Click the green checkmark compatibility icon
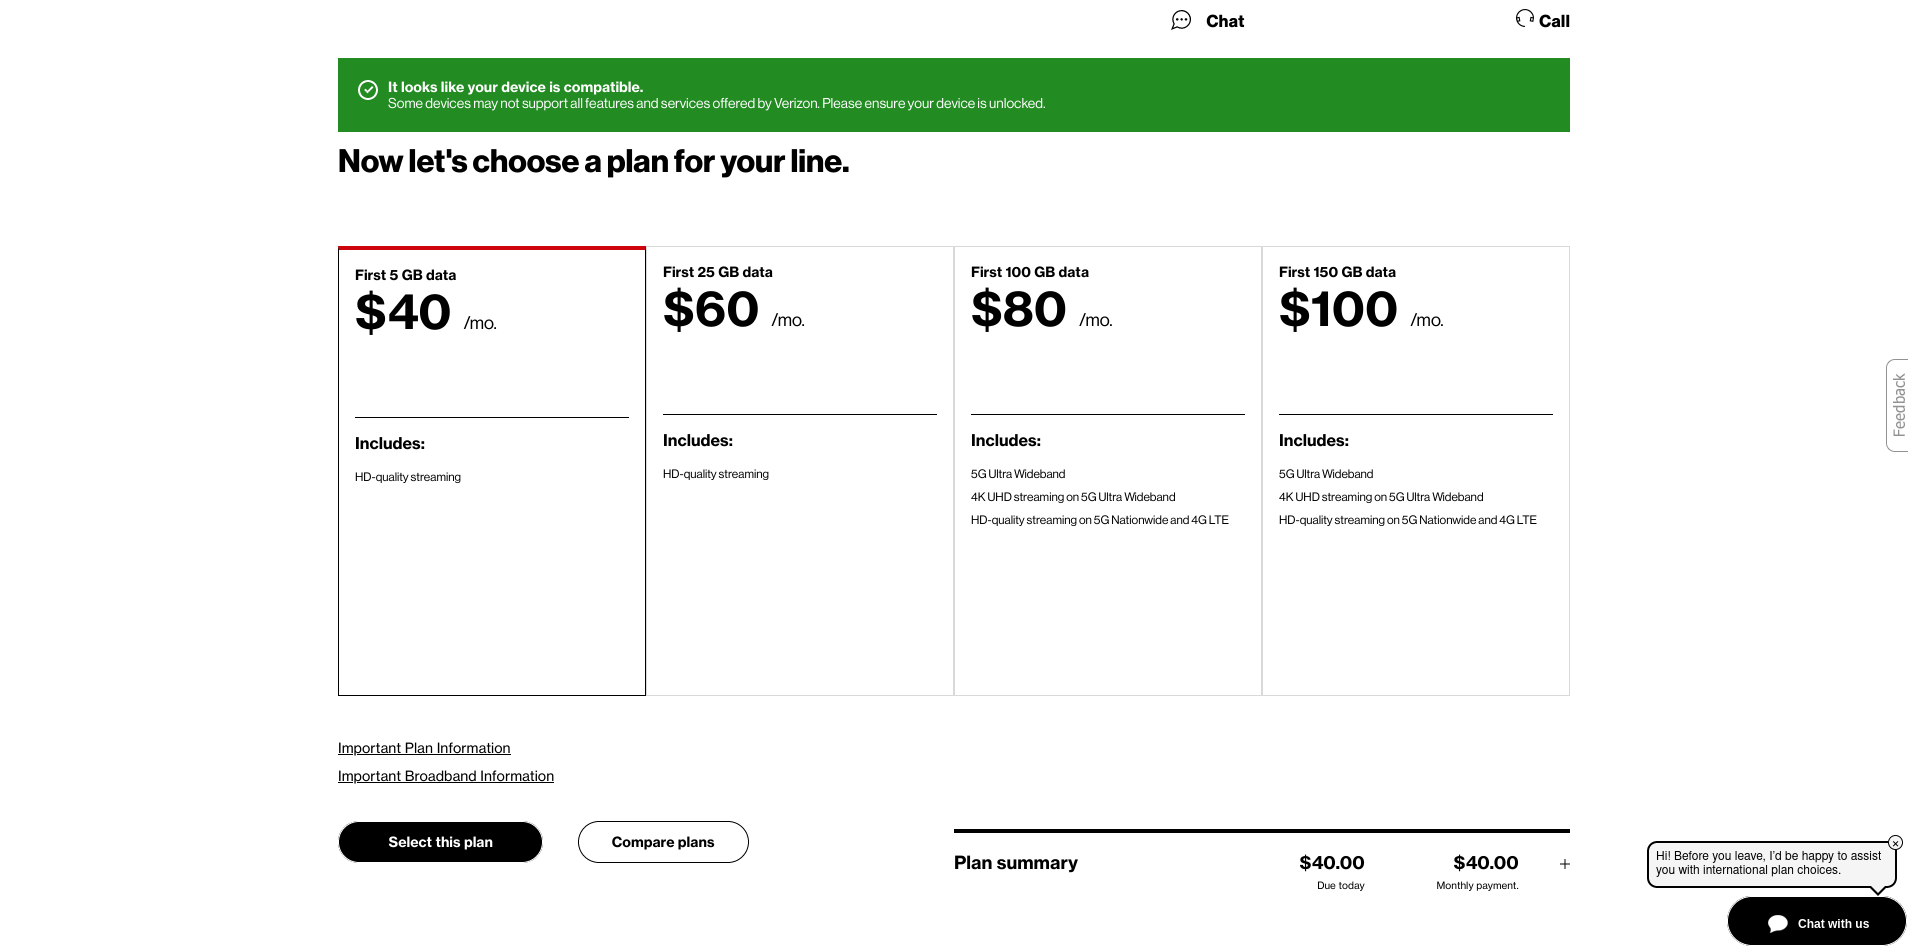This screenshot has height=947, width=1908. [368, 90]
